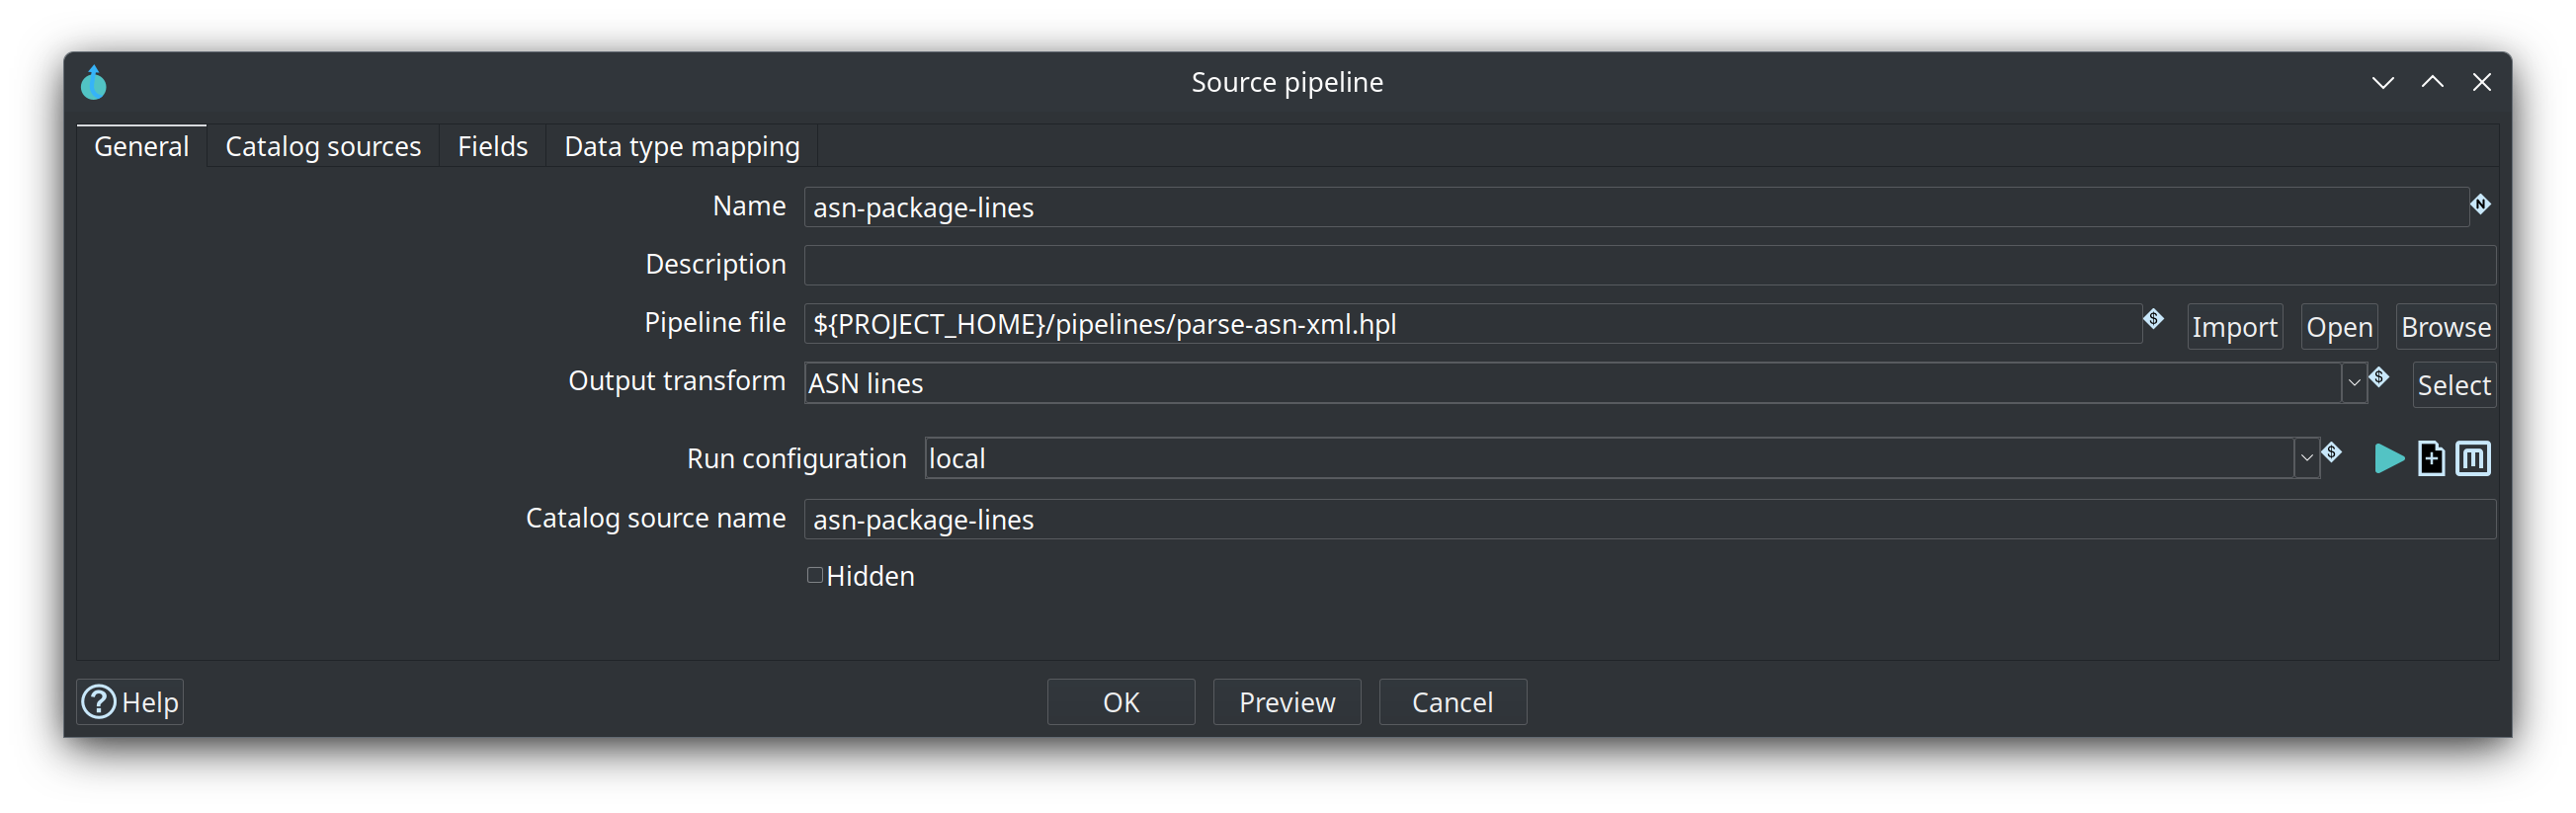
Task: Open the Data type mapping tab
Action: (682, 146)
